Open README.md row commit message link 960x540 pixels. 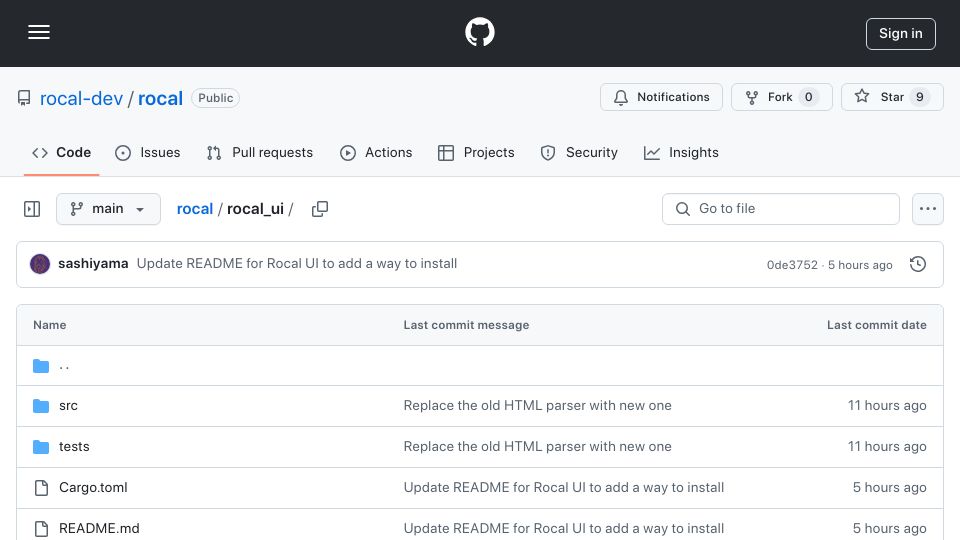tap(564, 529)
